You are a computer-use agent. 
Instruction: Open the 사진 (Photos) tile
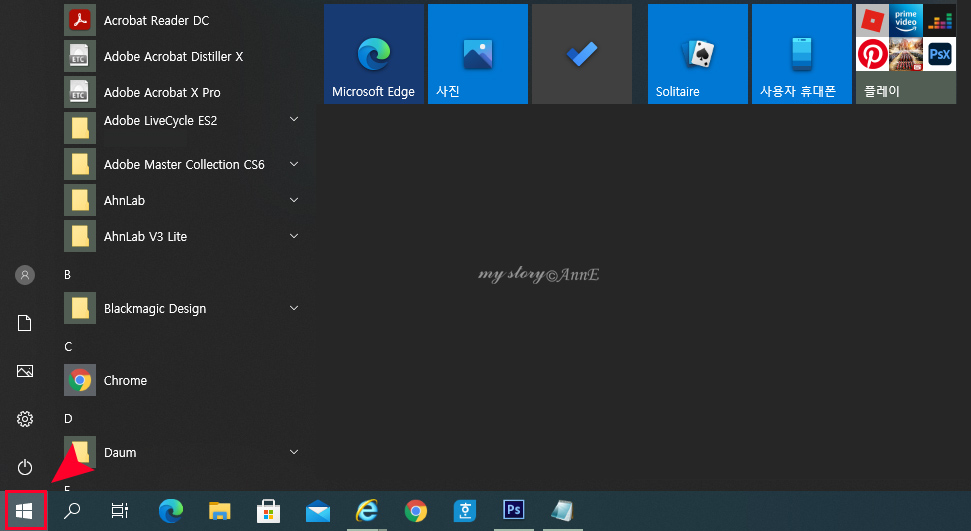click(x=477, y=54)
